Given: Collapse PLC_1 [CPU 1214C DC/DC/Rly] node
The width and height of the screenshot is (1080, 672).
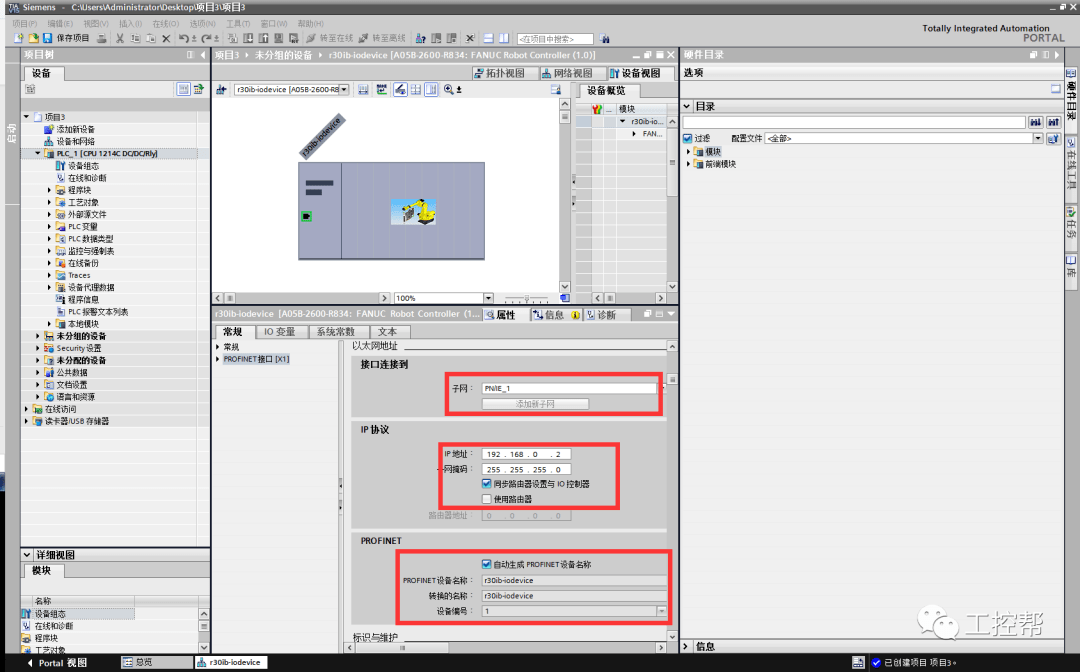Looking at the screenshot, I should pos(38,154).
